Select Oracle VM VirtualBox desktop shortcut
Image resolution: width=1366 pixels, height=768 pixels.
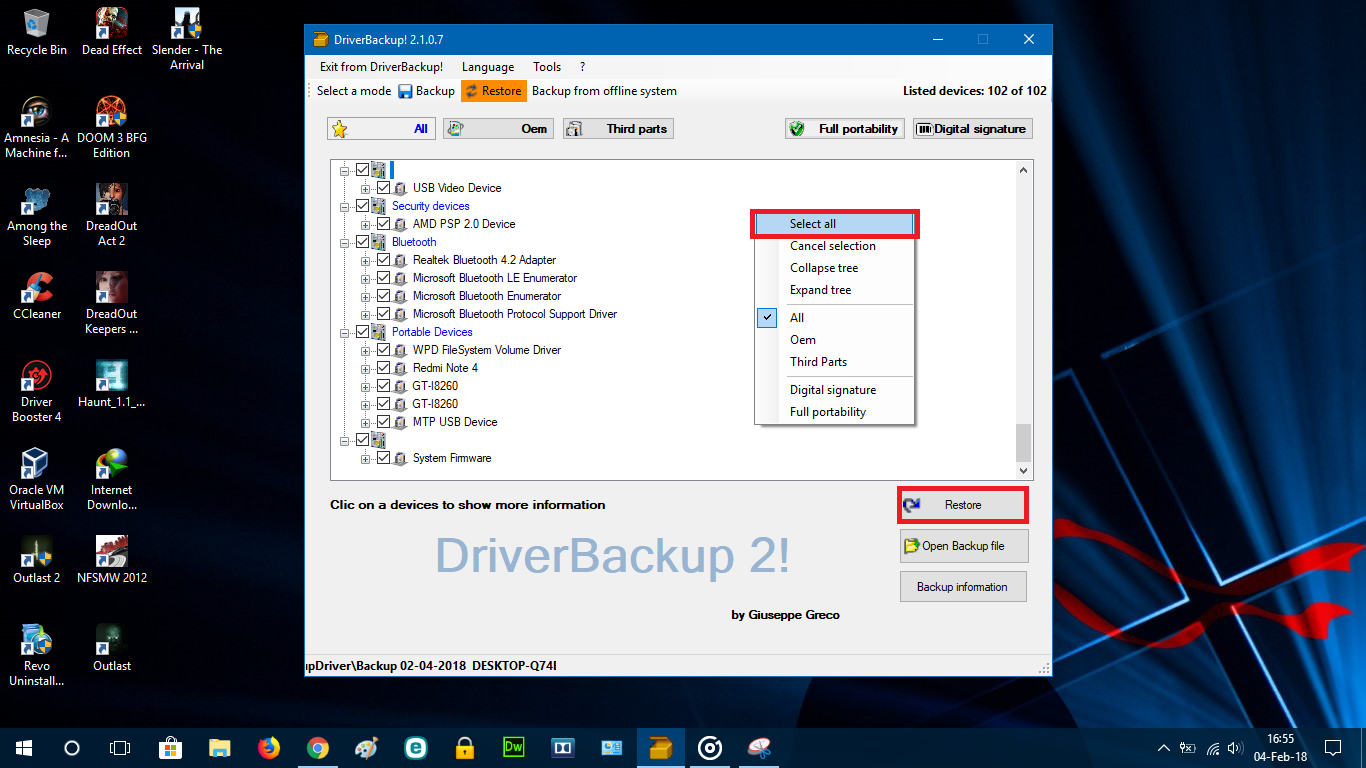37,480
